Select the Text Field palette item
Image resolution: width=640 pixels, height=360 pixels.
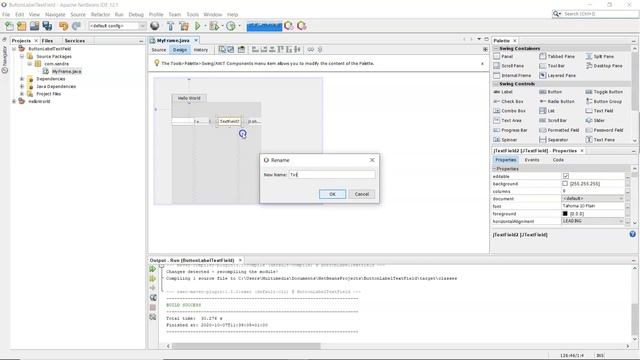[600, 111]
